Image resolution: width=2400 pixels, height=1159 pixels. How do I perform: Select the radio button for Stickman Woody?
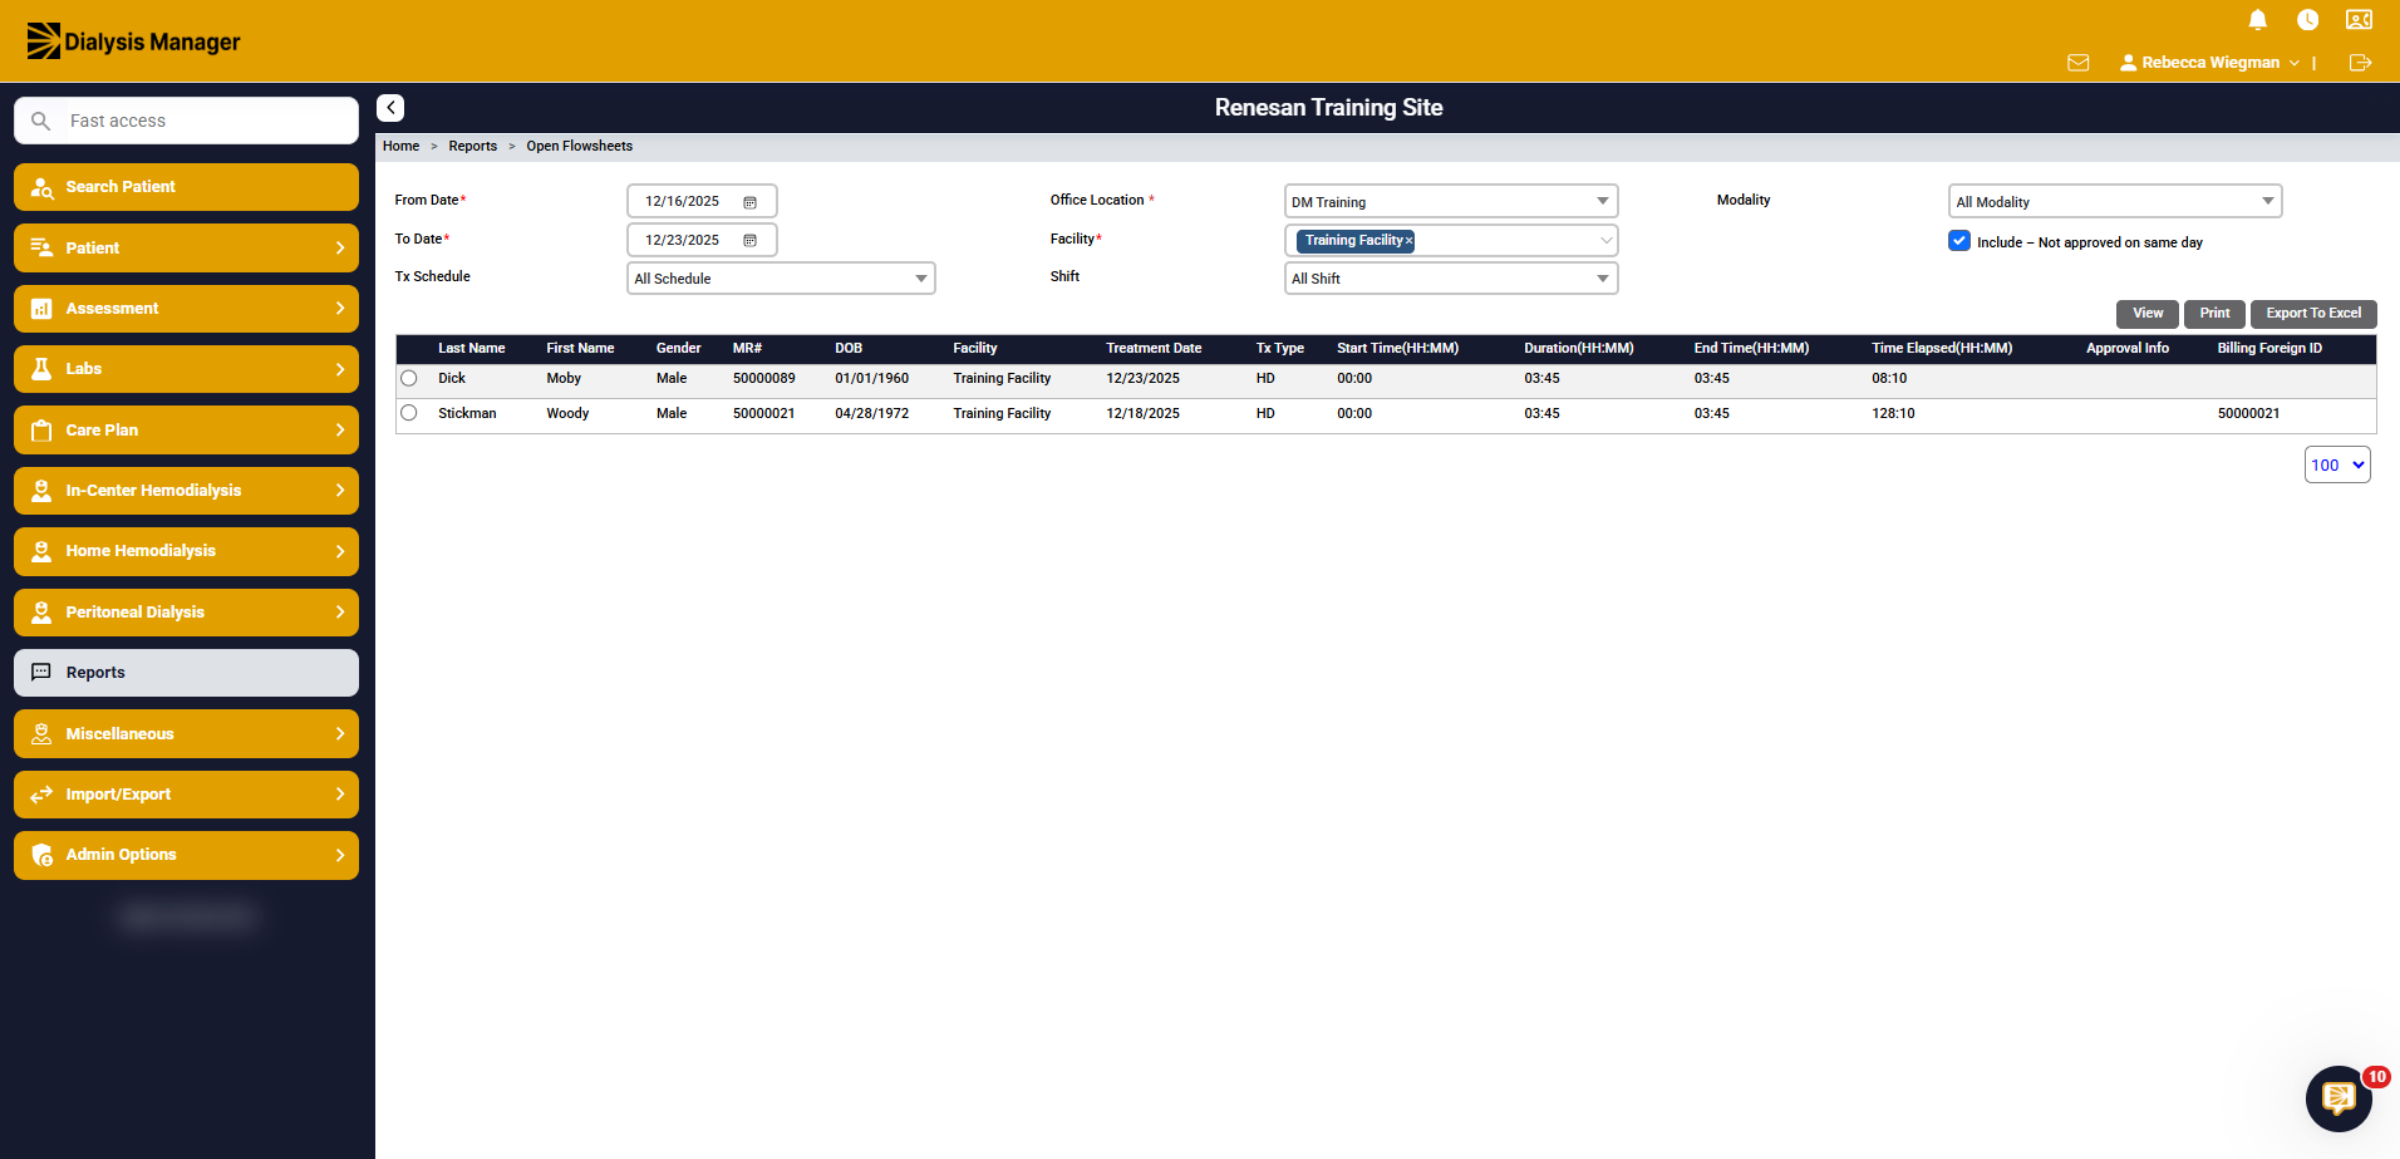pos(409,413)
